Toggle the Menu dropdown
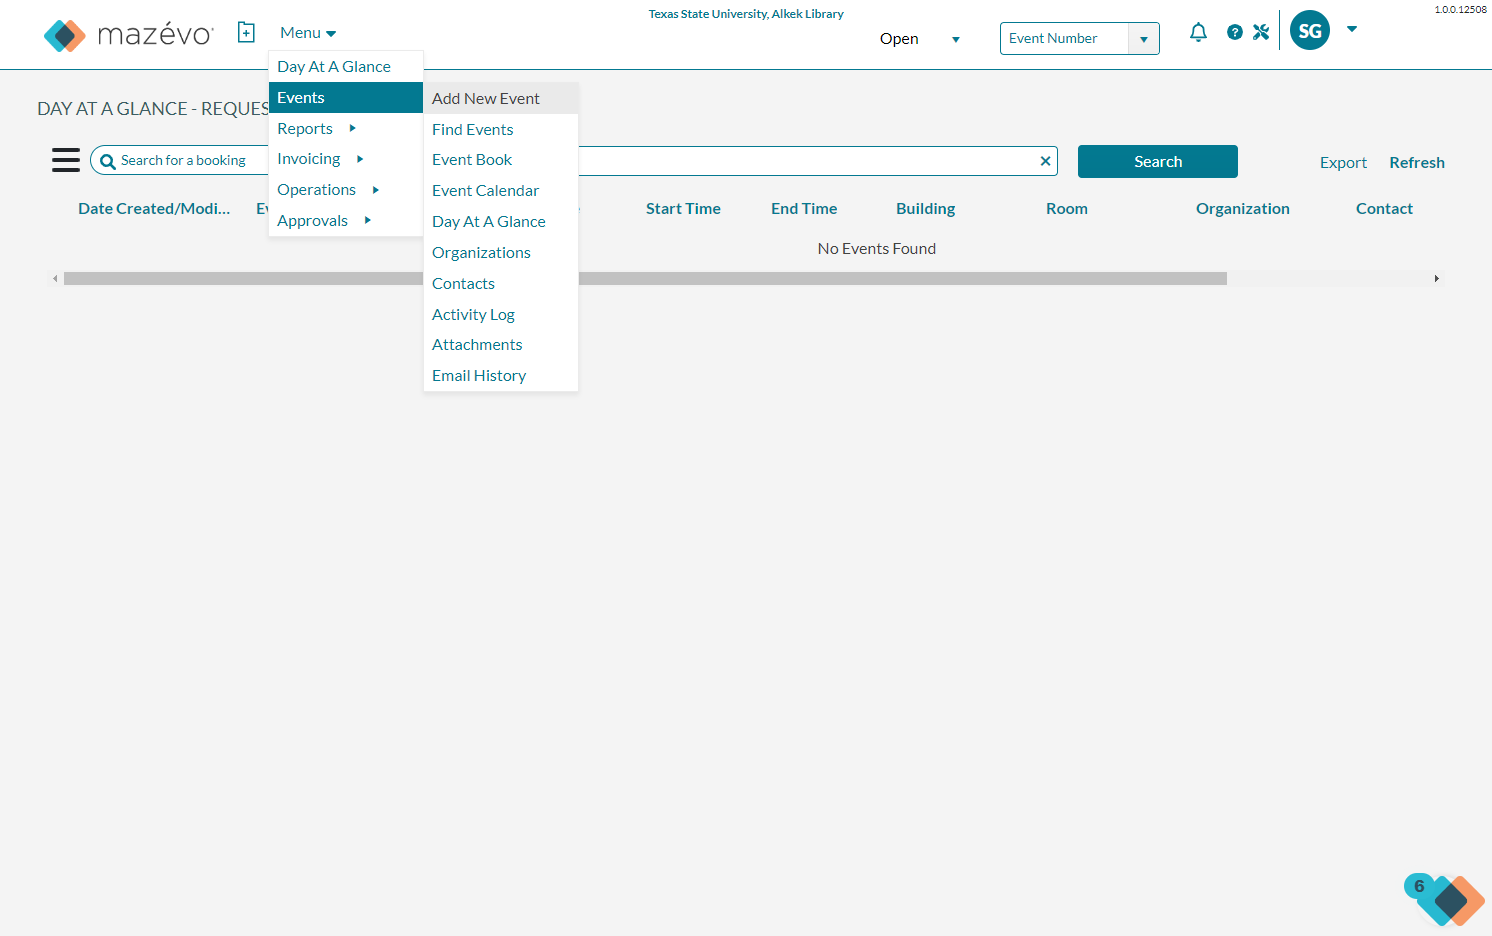The image size is (1492, 936). click(308, 33)
